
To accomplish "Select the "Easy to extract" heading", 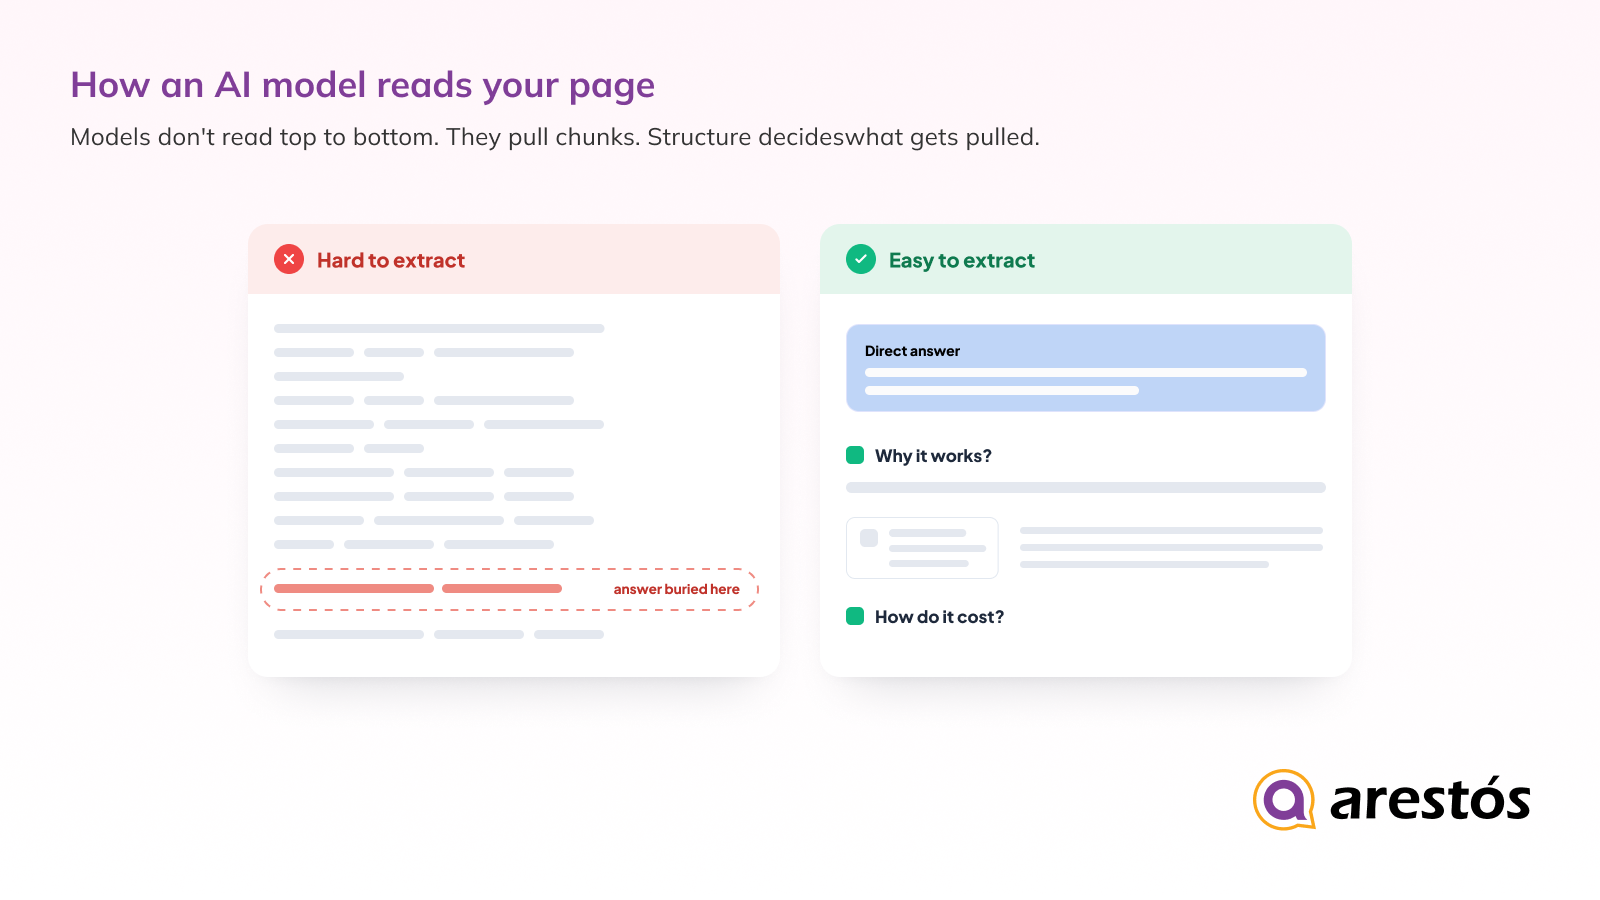I will (962, 260).
